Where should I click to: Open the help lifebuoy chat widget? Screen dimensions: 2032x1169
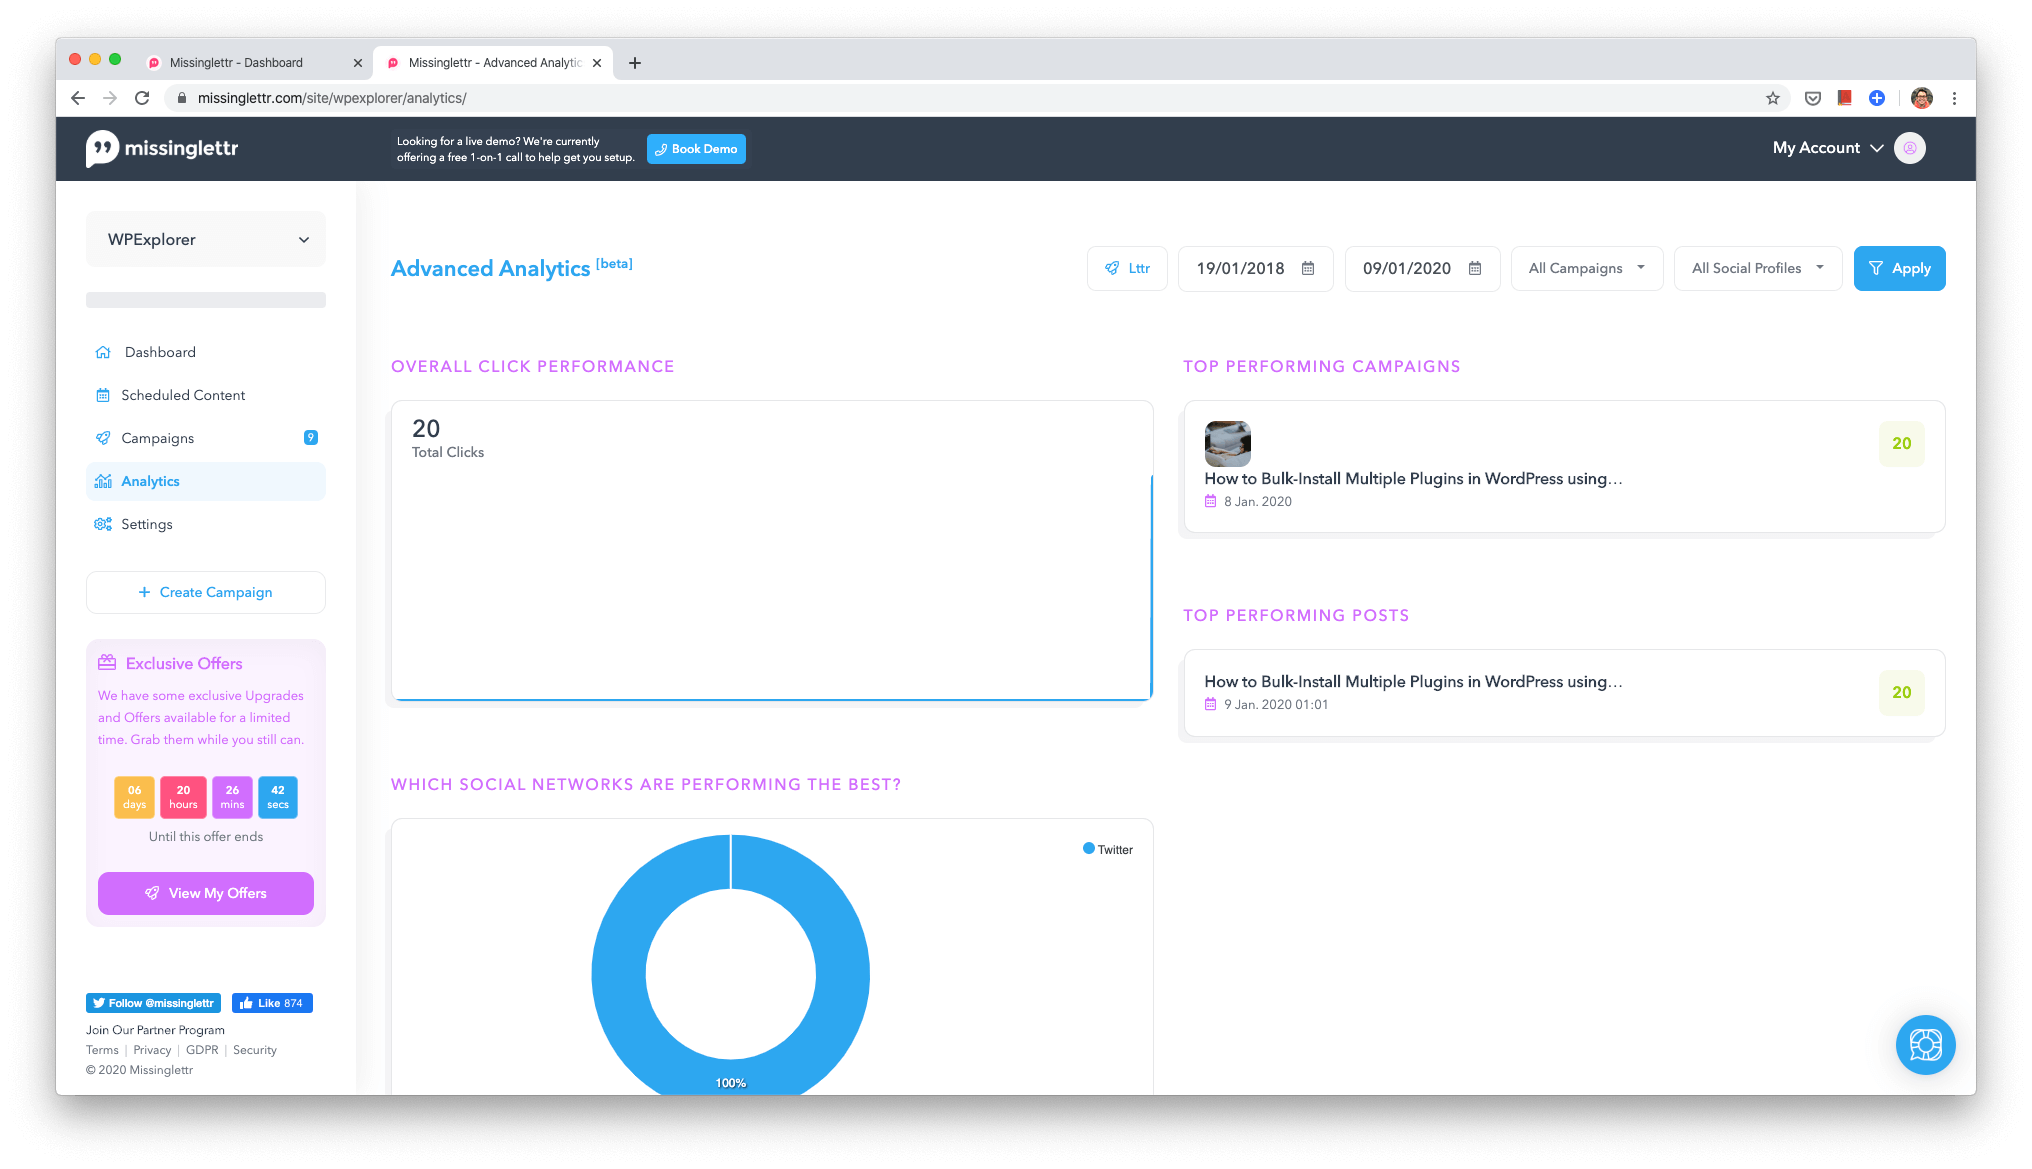[1925, 1045]
